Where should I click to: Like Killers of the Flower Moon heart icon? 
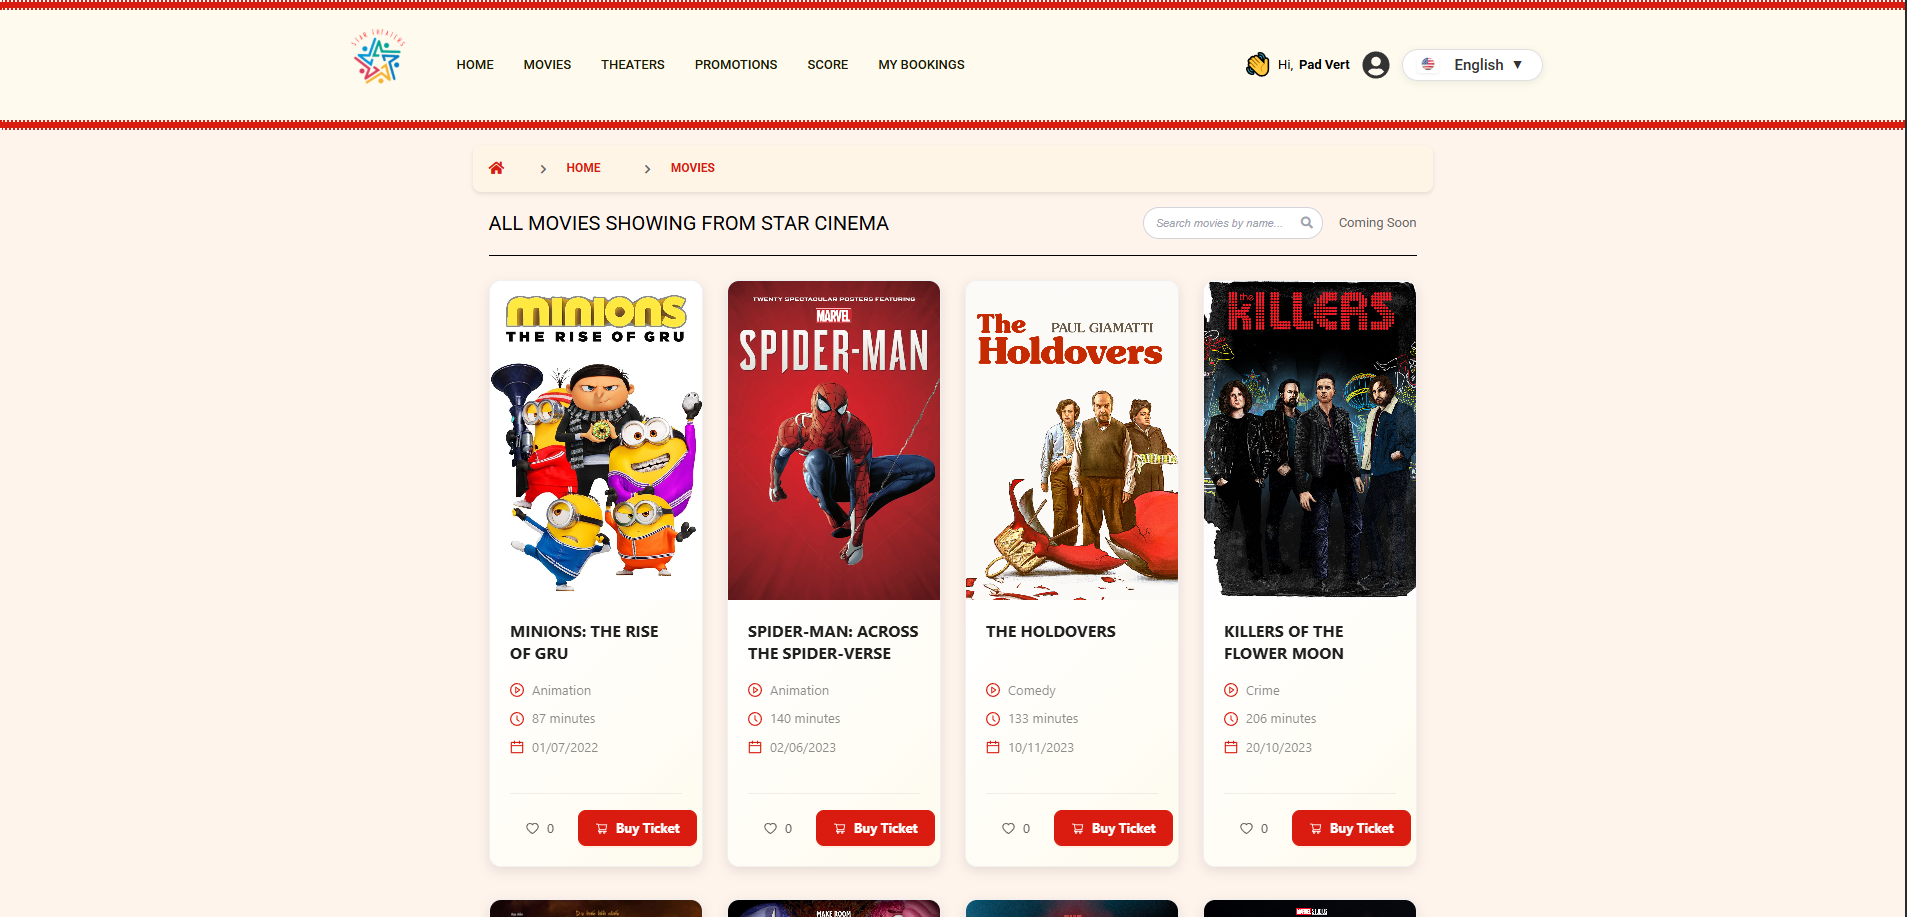pos(1246,828)
